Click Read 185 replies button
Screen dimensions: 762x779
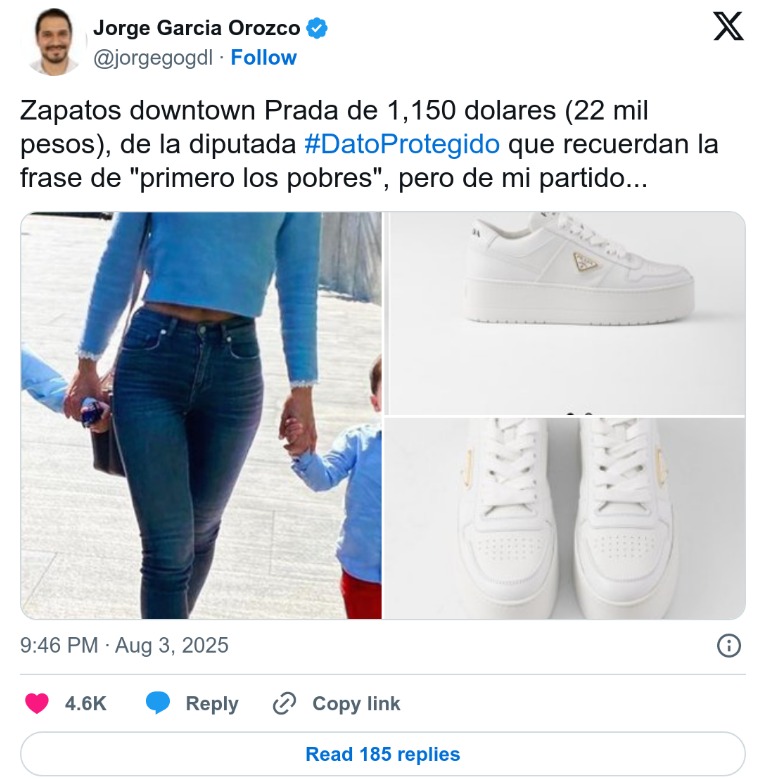382,754
